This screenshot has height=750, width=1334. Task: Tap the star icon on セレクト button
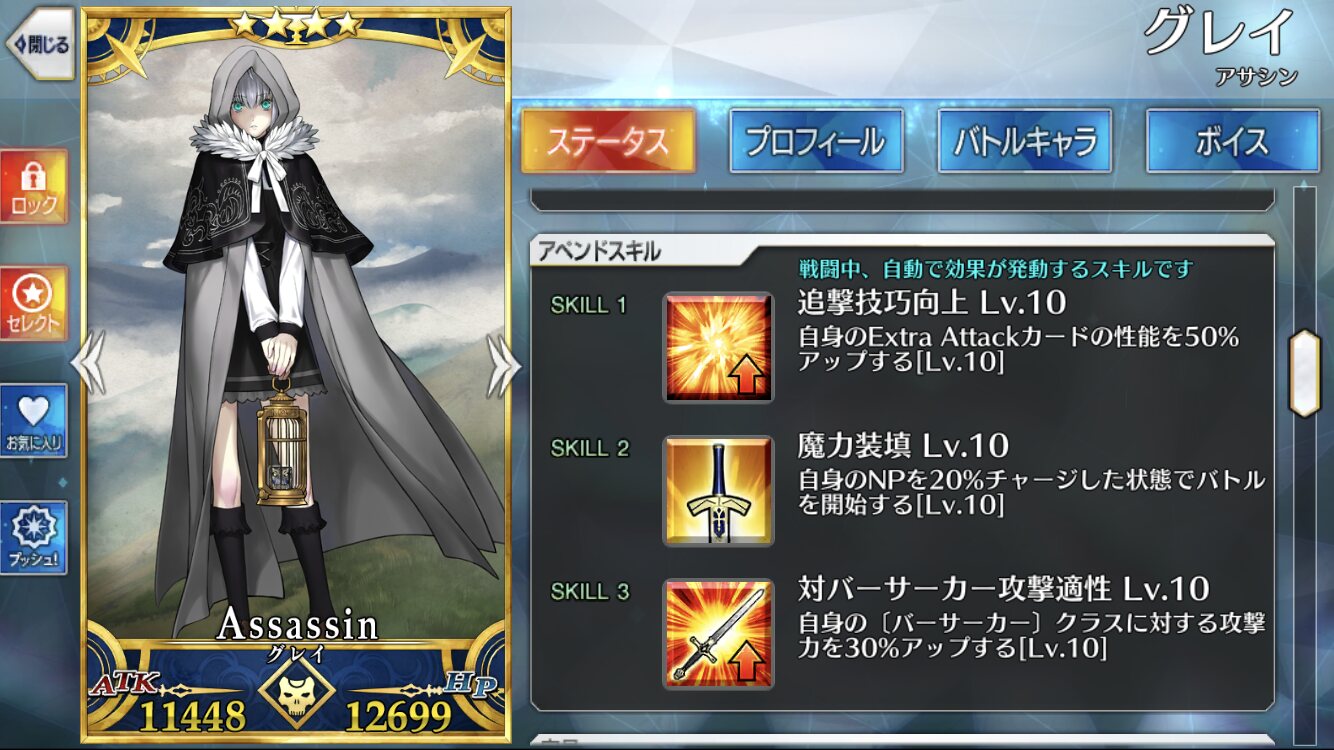click(34, 292)
